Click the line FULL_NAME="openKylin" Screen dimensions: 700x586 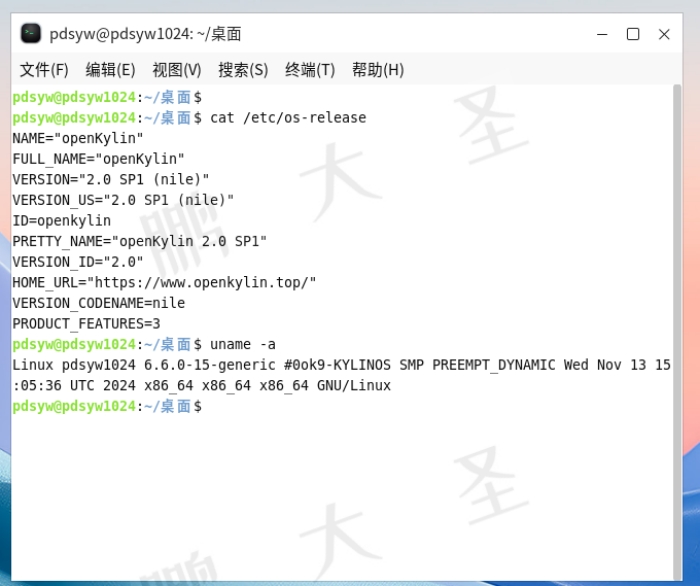click(98, 159)
